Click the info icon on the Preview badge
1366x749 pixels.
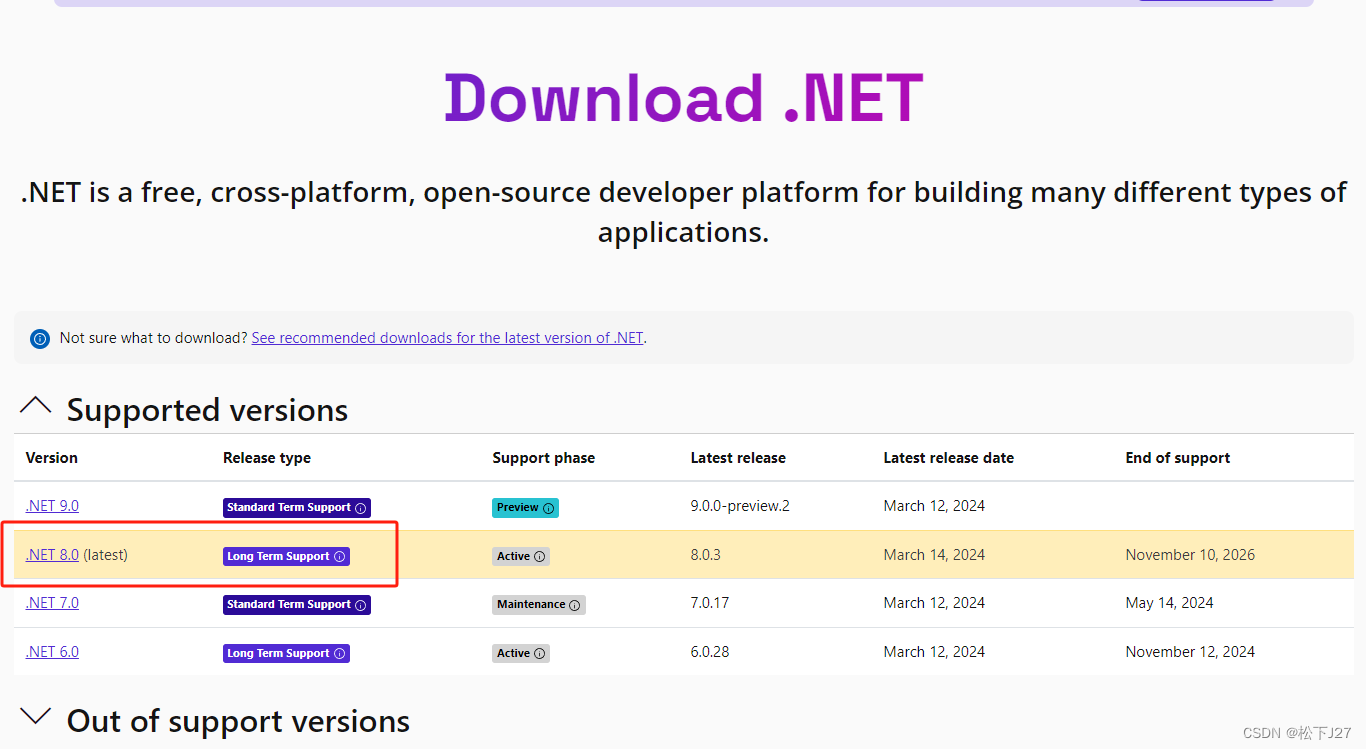(x=547, y=508)
